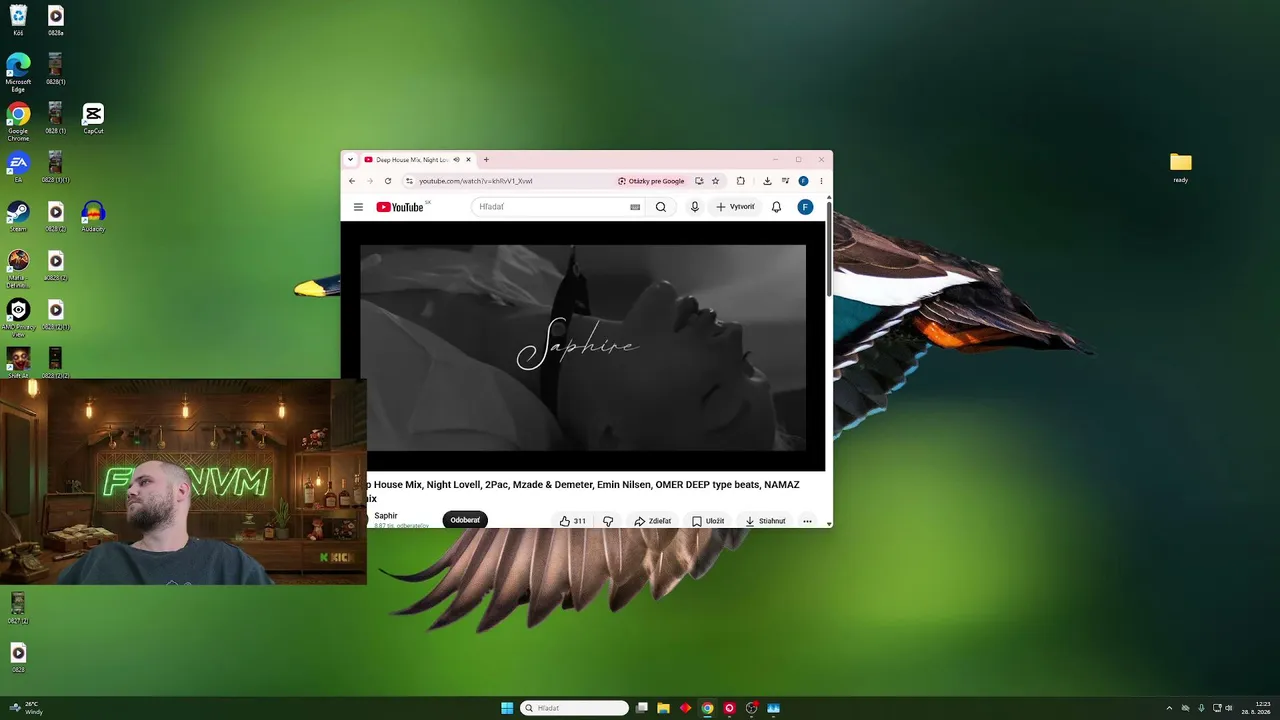Open the Windows Start button
This screenshot has width=1280, height=720.
[507, 708]
